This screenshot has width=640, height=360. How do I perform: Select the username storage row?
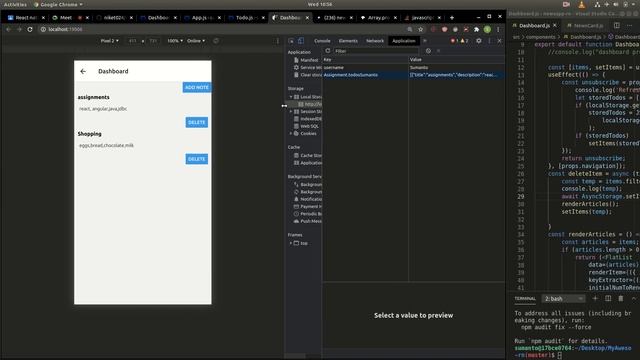(413, 67)
